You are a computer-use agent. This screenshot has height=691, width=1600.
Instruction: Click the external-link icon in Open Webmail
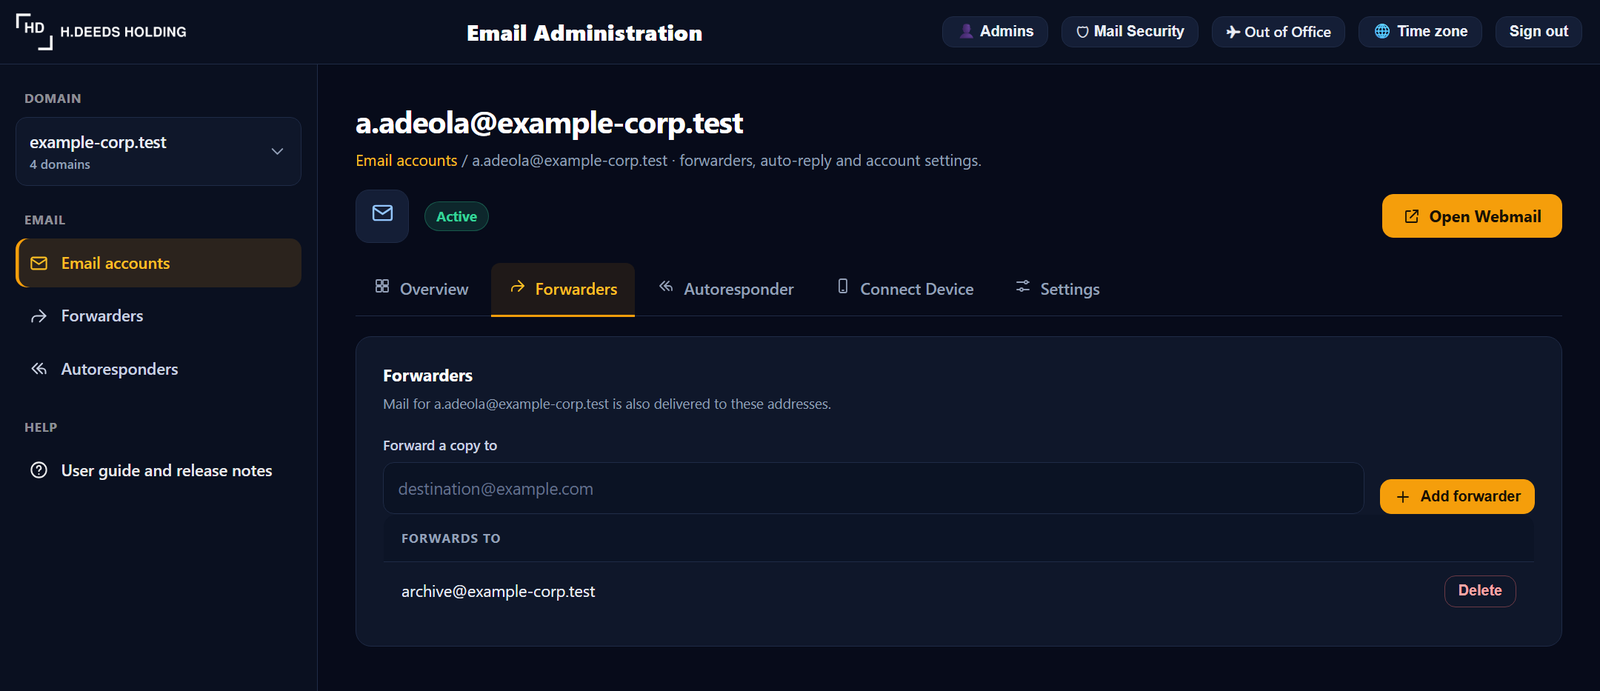click(1412, 216)
